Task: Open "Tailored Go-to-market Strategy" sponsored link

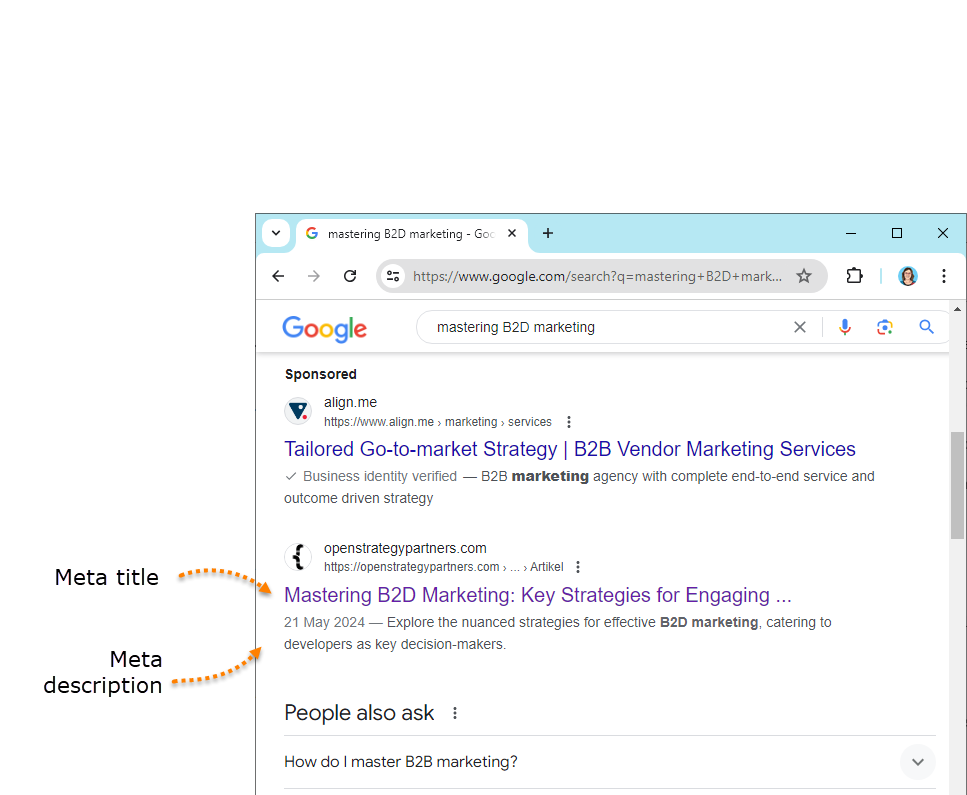Action: coord(569,449)
